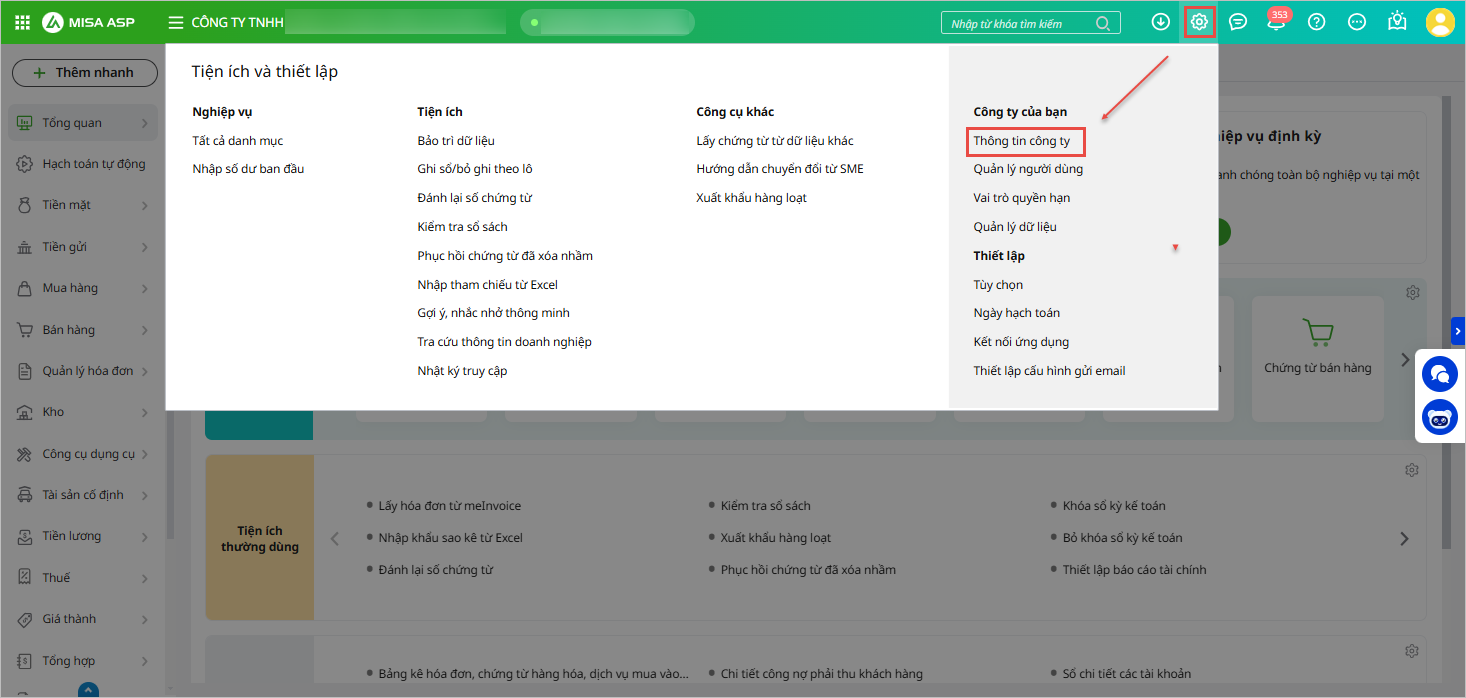Image resolution: width=1466 pixels, height=698 pixels.
Task: Click the Giá thành sidebar icon
Action: pos(24,619)
